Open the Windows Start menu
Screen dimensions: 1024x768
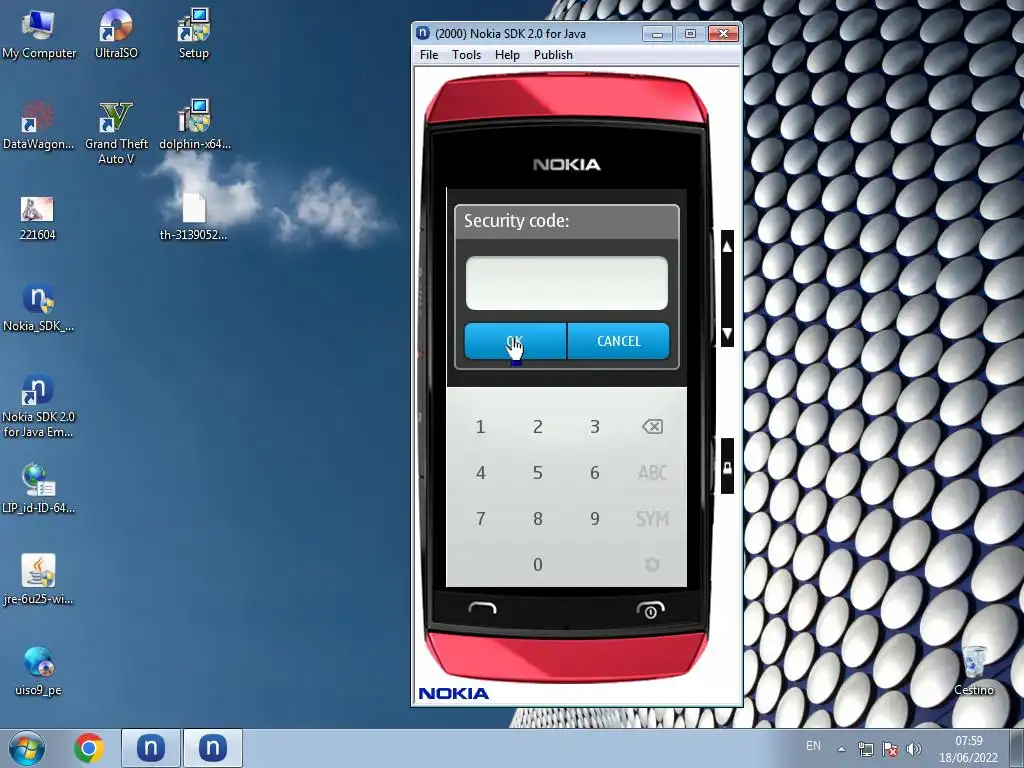click(x=27, y=748)
